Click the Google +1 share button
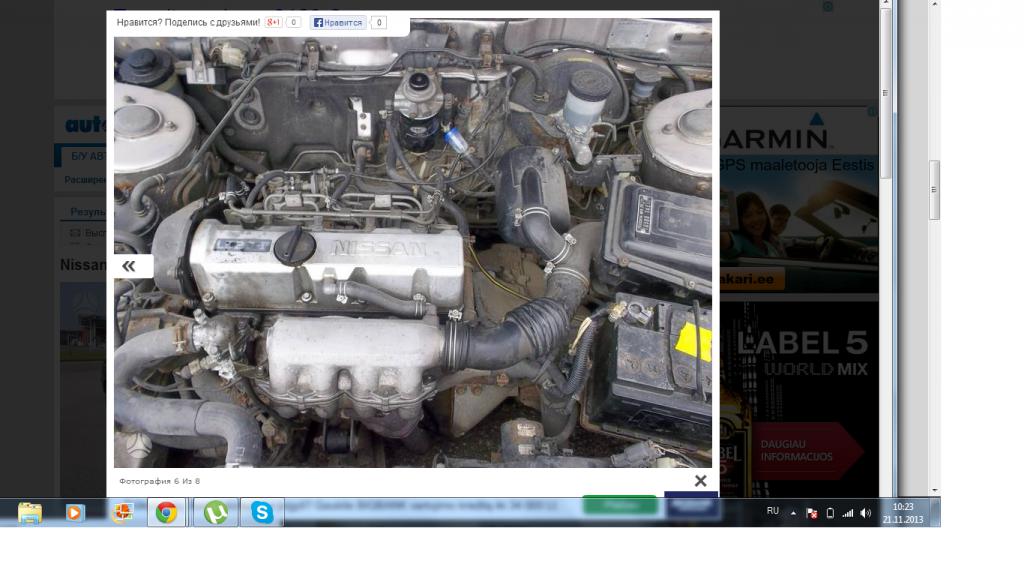Screen dimensions: 1024x576 (x=274, y=22)
